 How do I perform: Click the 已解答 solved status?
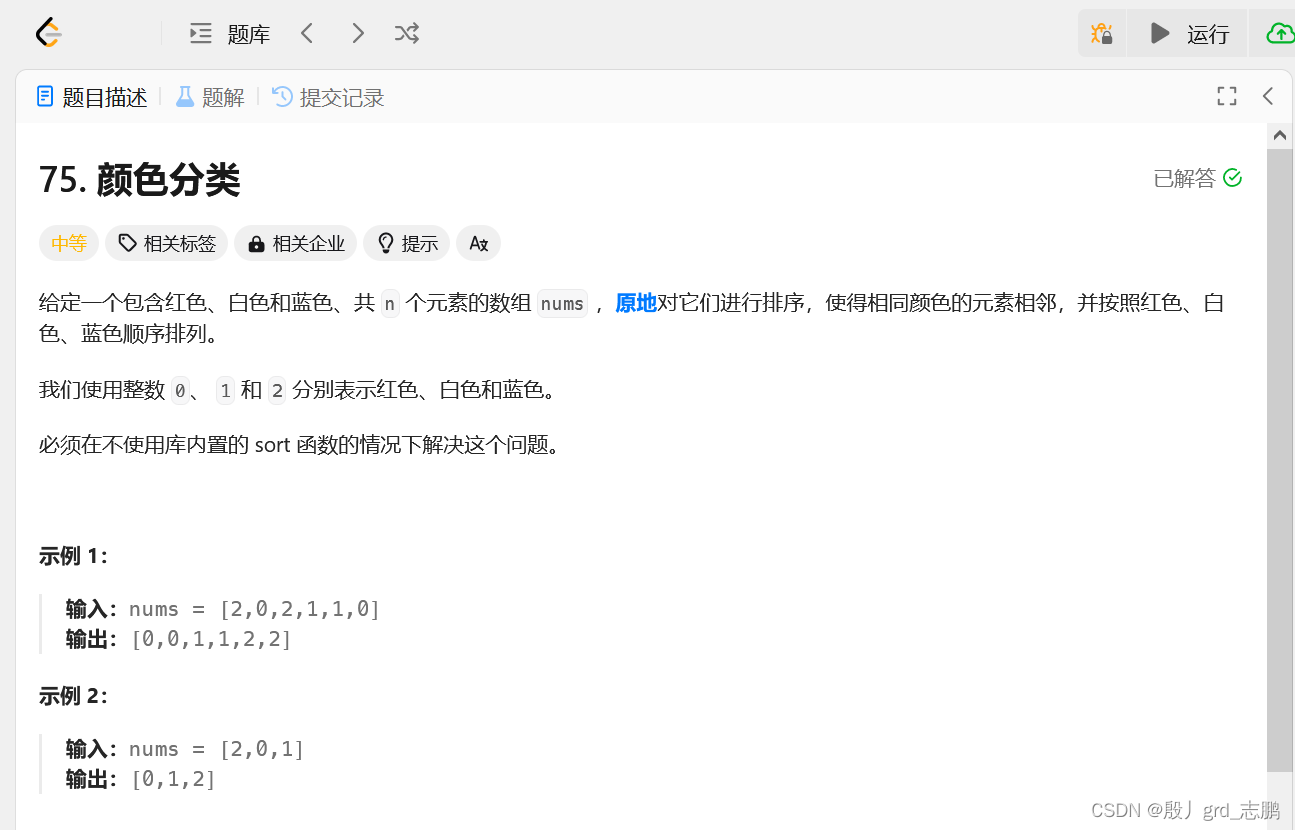pyautogui.click(x=1197, y=178)
